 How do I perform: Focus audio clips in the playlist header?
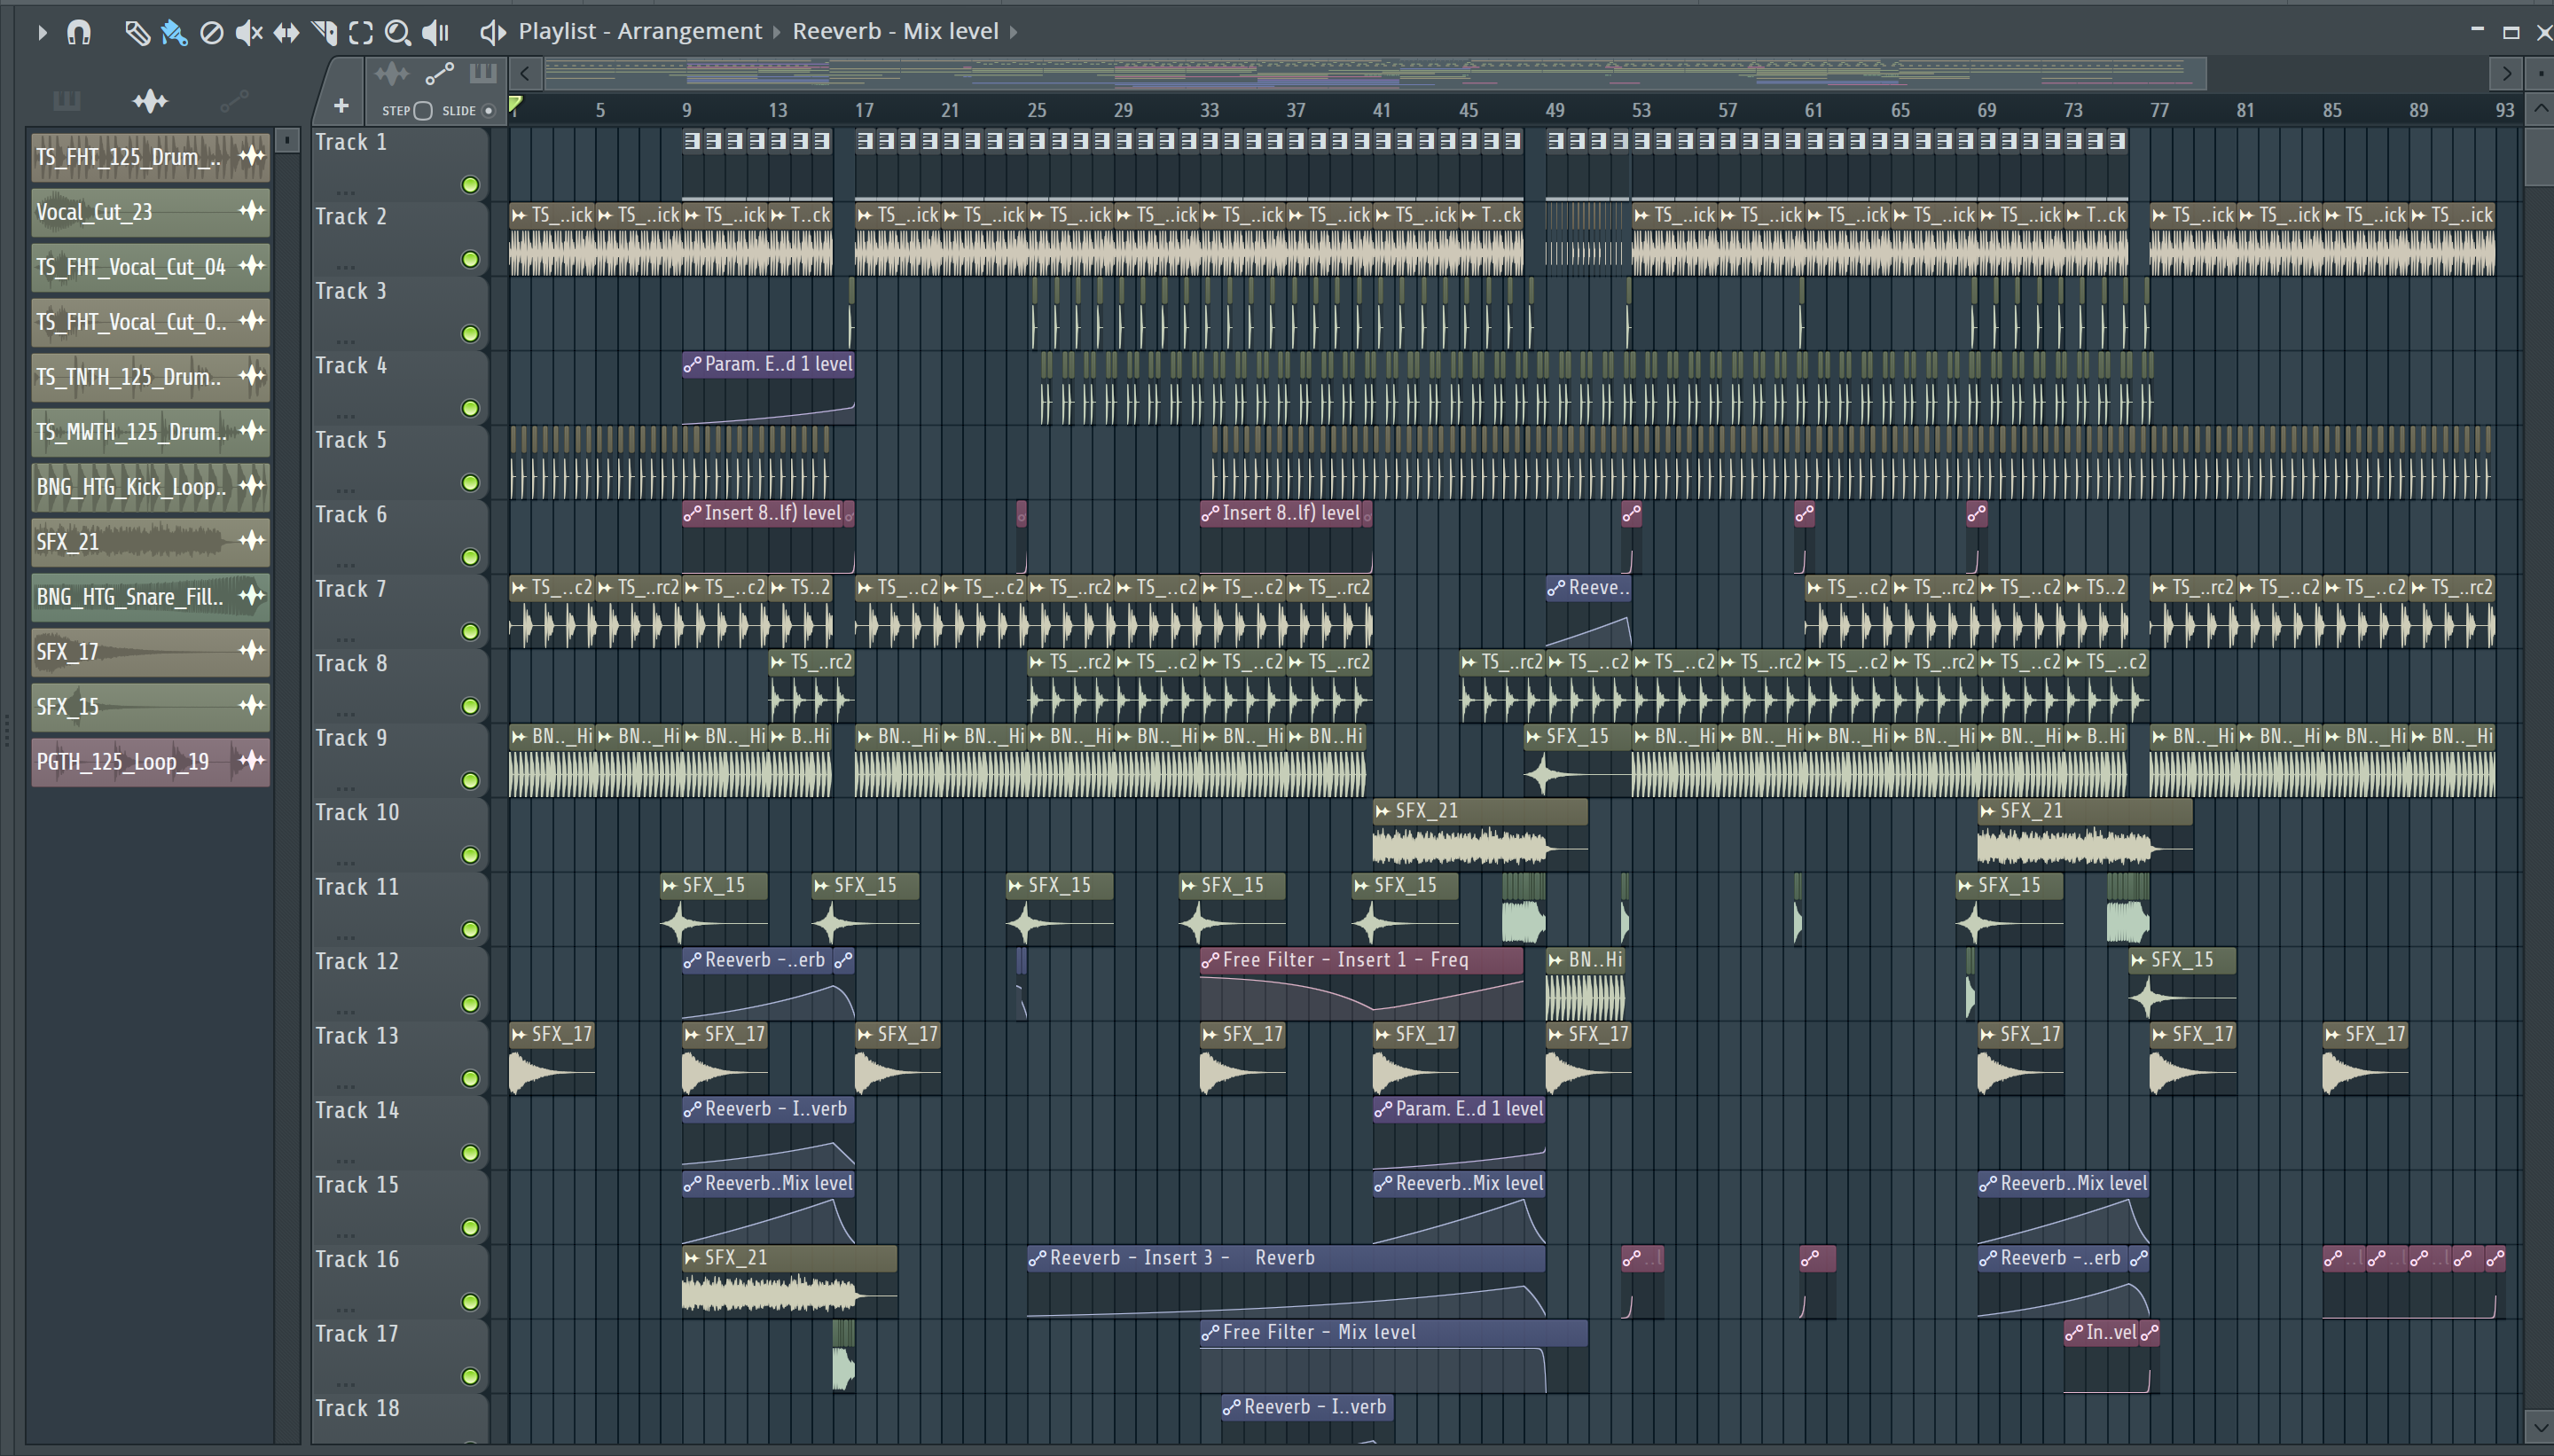coord(392,73)
